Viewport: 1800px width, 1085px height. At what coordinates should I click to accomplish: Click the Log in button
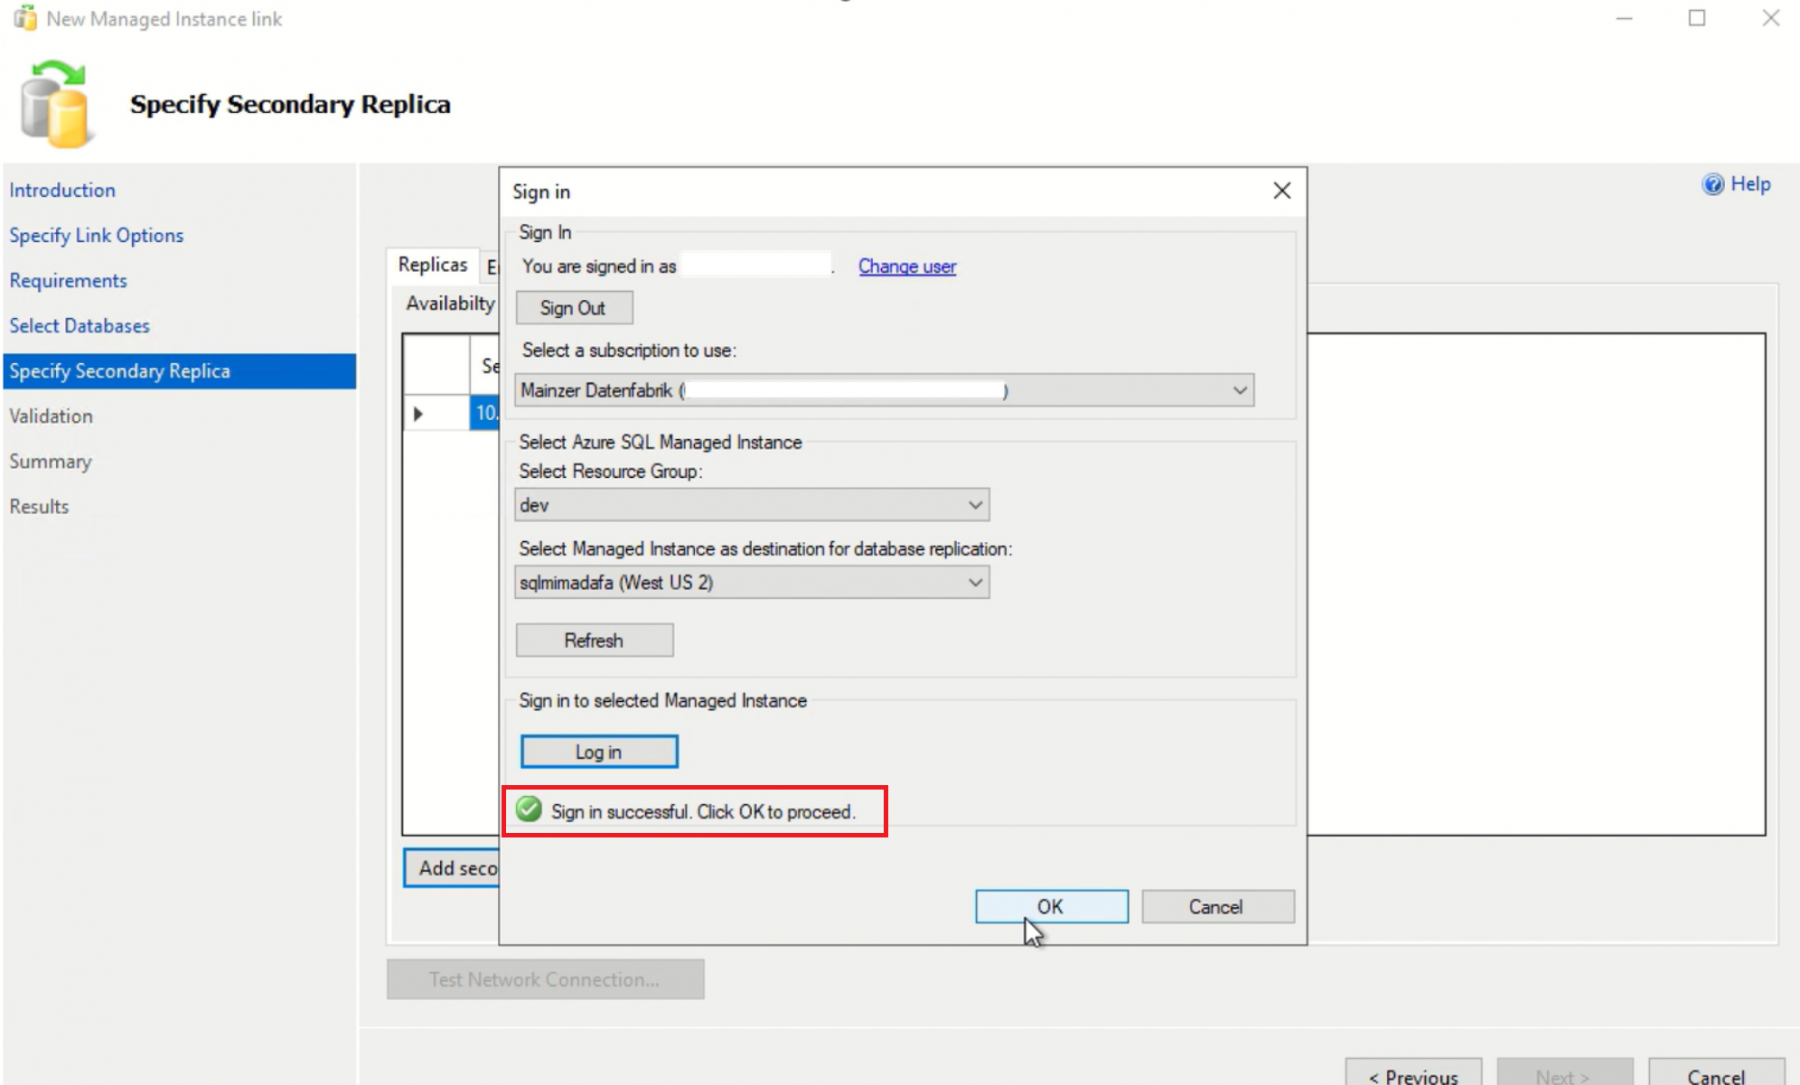click(x=599, y=752)
